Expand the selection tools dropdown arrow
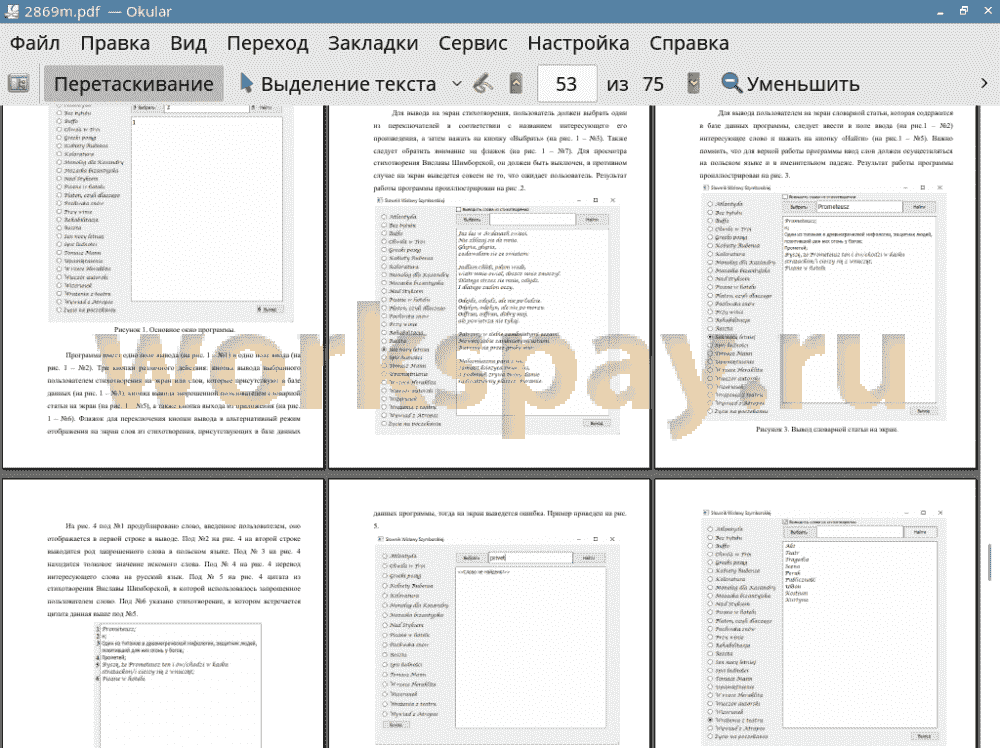 [457, 84]
